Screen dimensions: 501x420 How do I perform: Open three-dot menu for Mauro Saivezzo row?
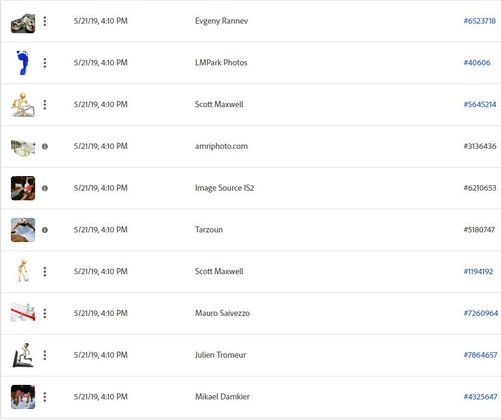tap(45, 313)
